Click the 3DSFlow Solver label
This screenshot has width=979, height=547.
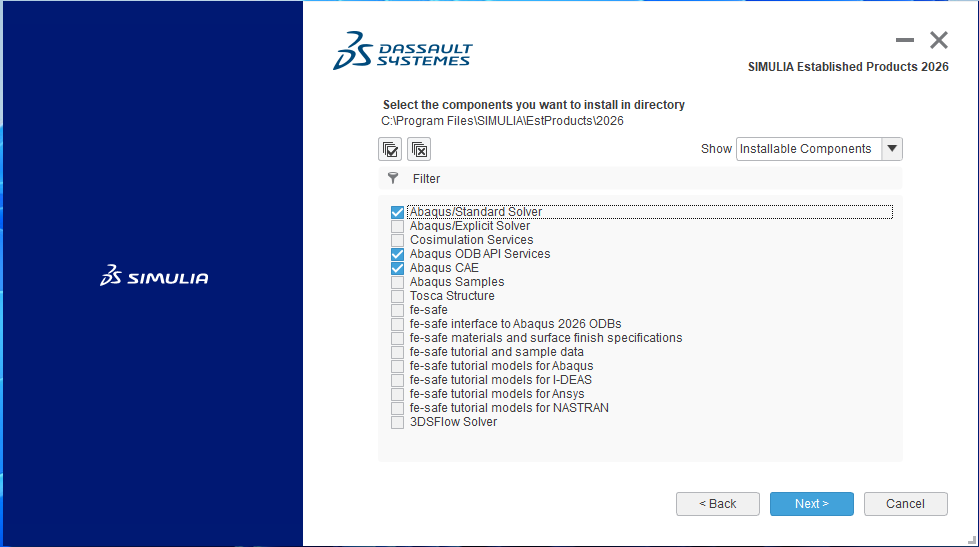[453, 422]
